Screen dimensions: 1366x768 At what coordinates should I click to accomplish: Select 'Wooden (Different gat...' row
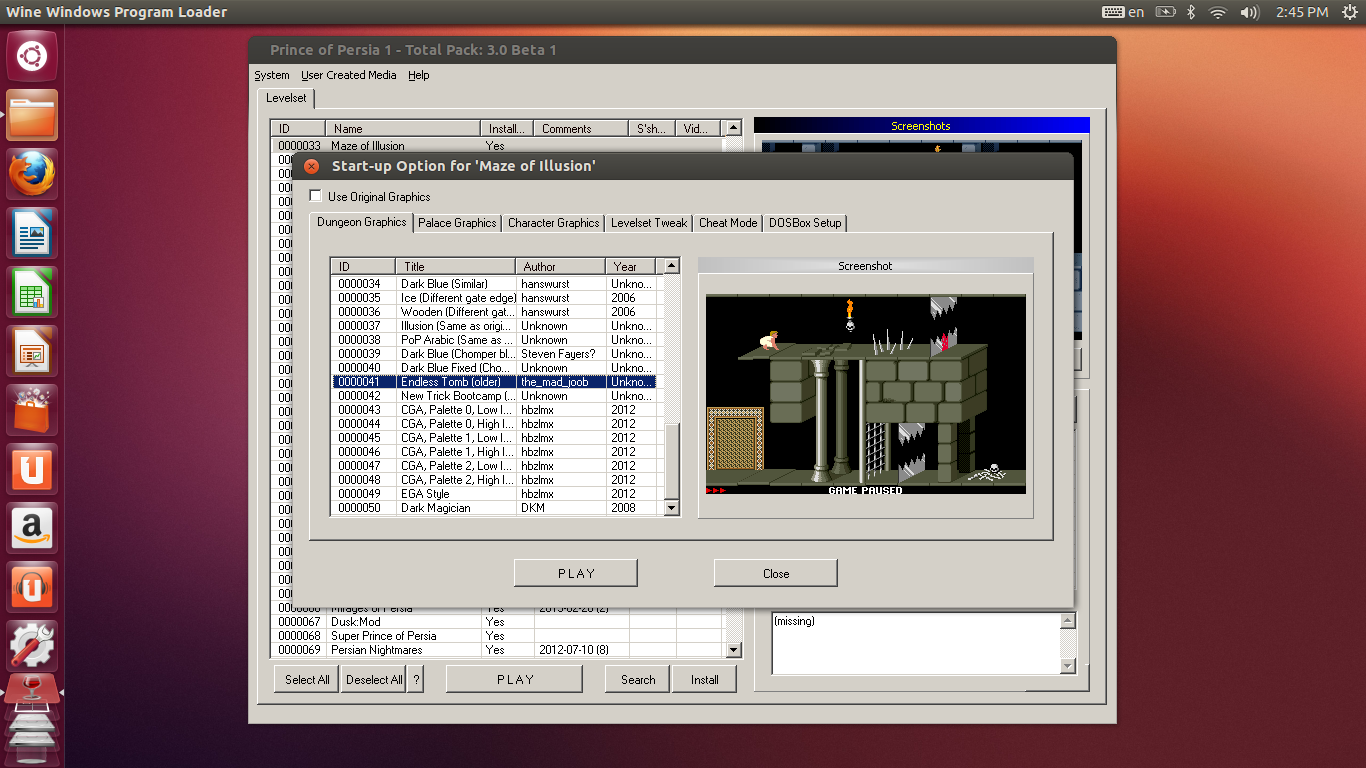pyautogui.click(x=494, y=312)
